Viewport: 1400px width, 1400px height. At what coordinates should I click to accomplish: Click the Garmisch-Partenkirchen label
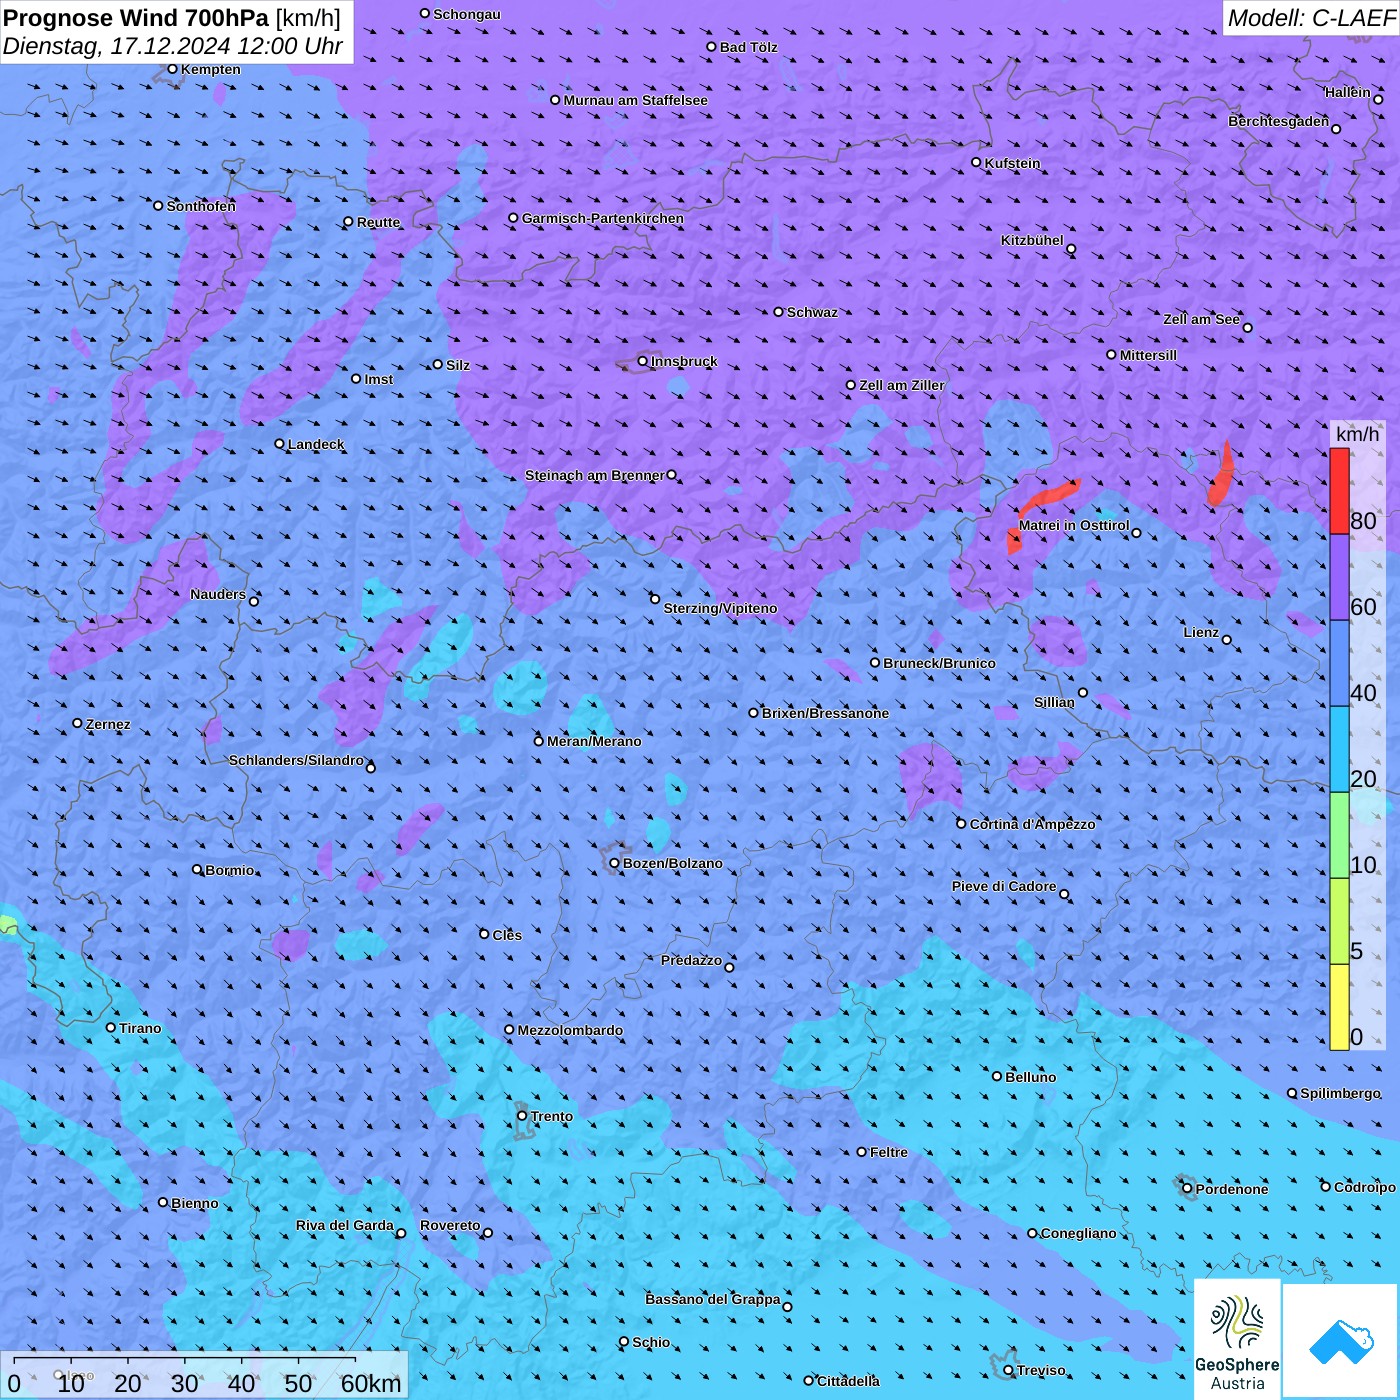click(x=603, y=218)
